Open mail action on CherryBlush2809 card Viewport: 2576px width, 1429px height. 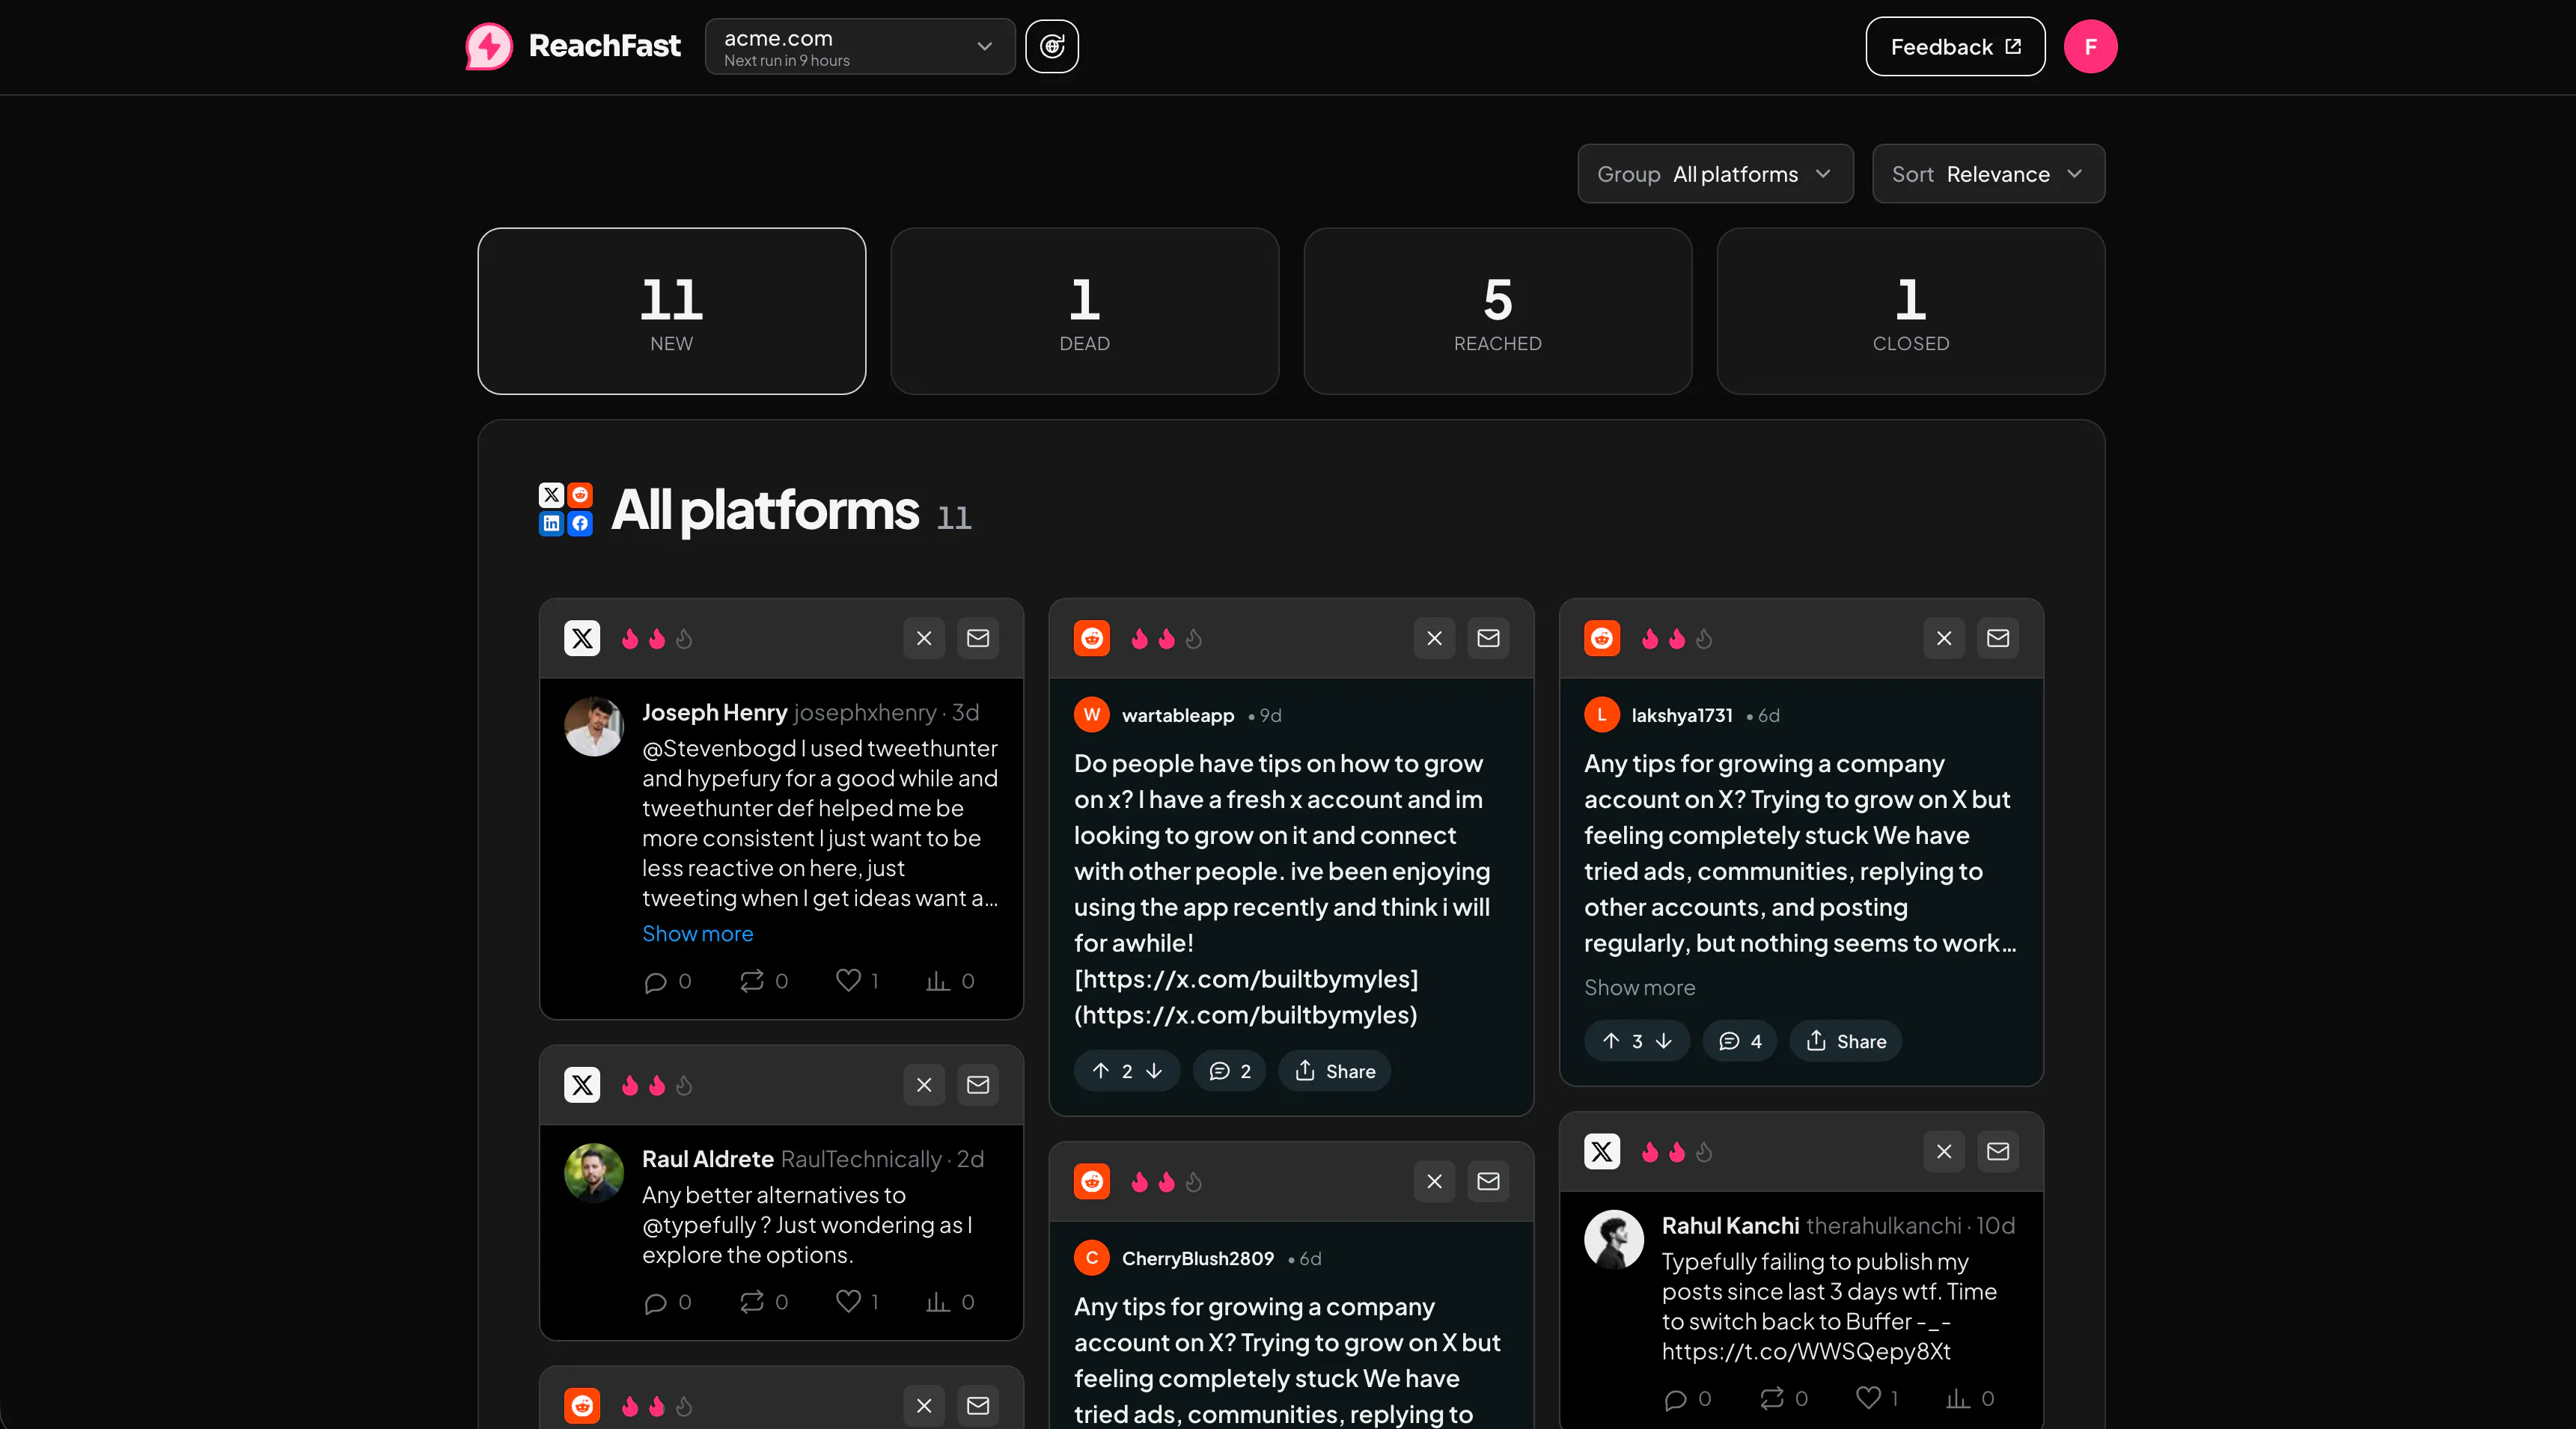[x=1488, y=1182]
